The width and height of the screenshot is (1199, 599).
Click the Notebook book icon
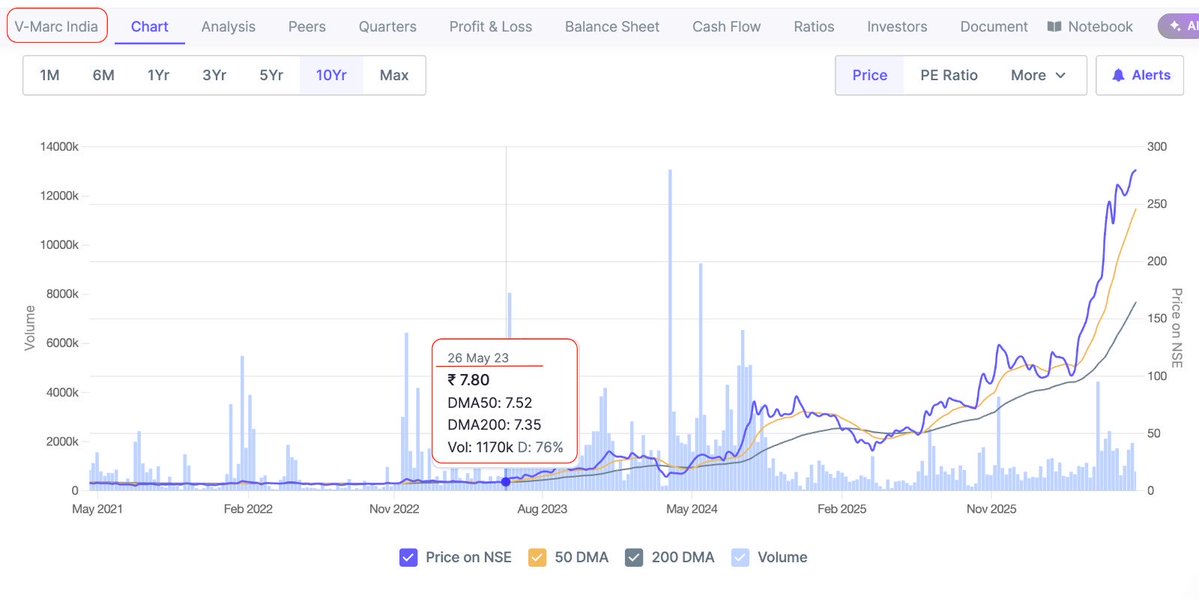tap(1054, 27)
